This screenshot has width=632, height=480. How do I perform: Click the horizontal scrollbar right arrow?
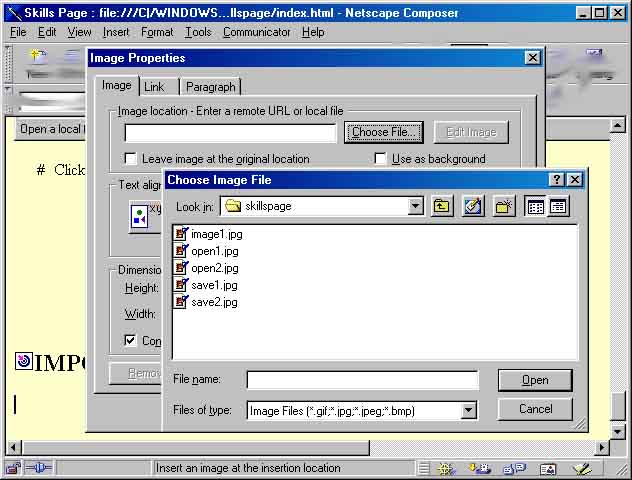(603, 447)
